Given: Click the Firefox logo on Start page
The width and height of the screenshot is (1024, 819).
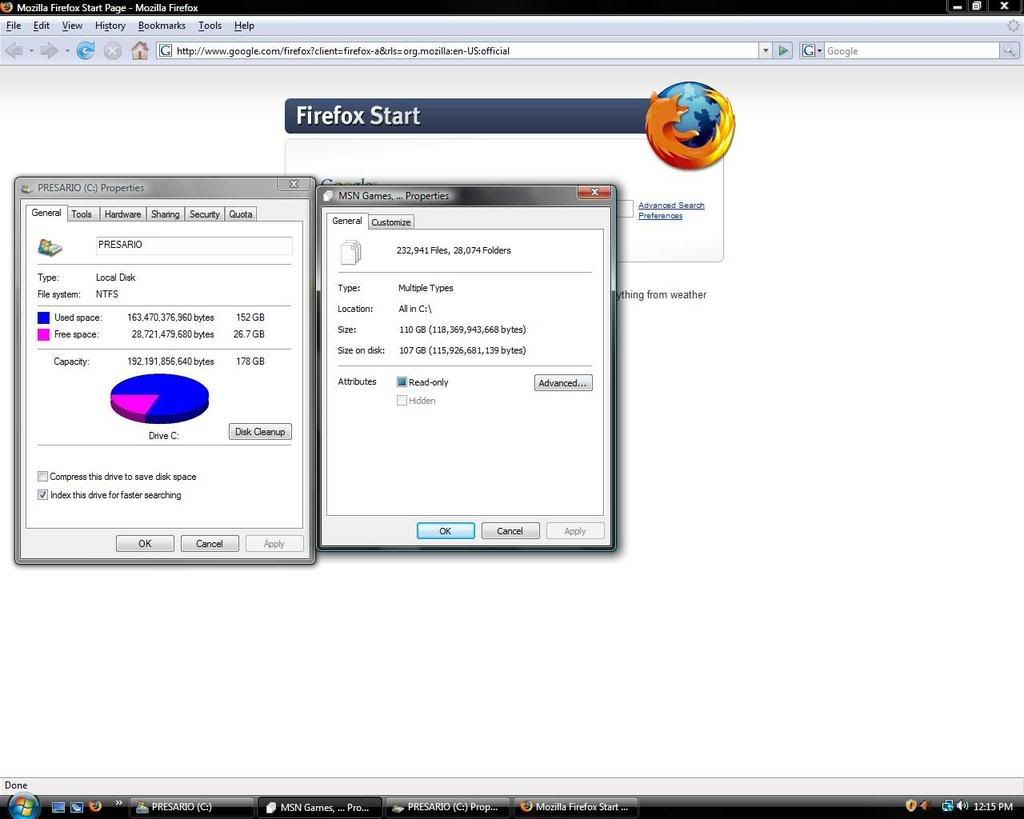Looking at the screenshot, I should point(690,125).
